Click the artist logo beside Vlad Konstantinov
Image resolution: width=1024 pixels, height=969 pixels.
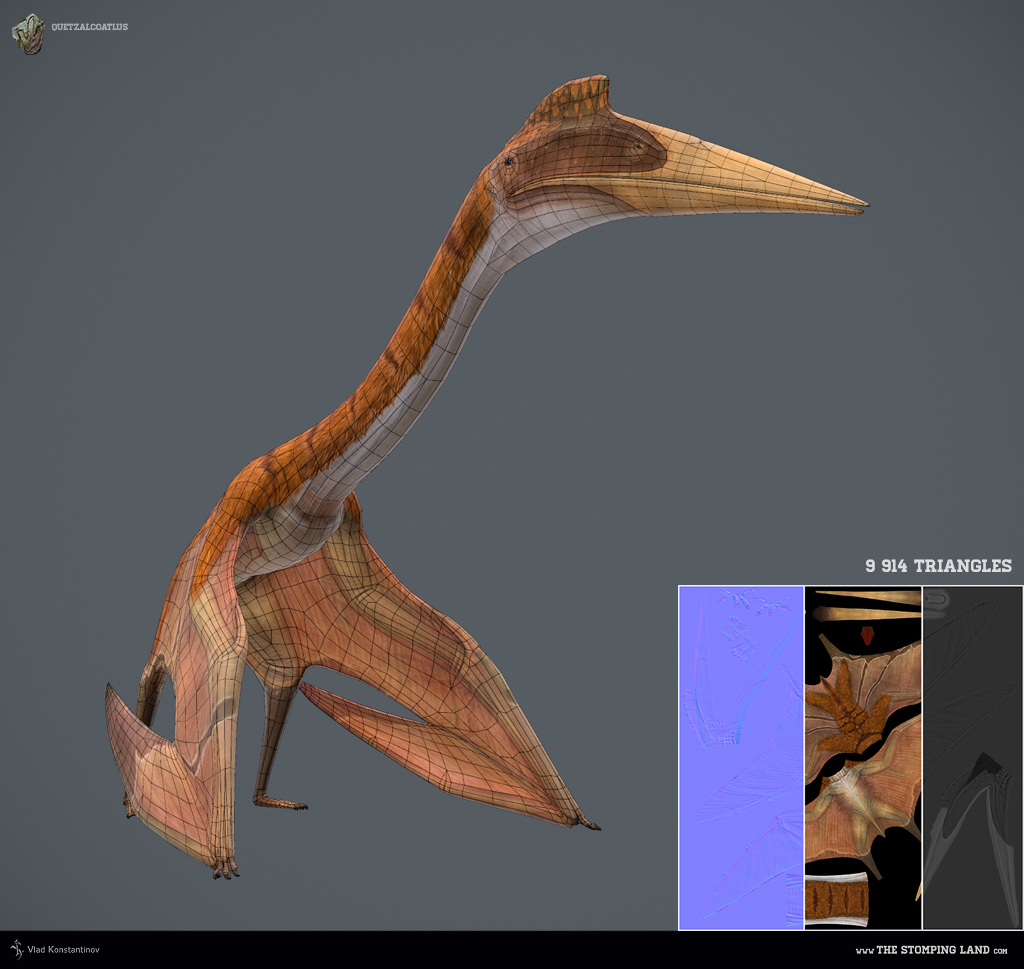(x=17, y=949)
